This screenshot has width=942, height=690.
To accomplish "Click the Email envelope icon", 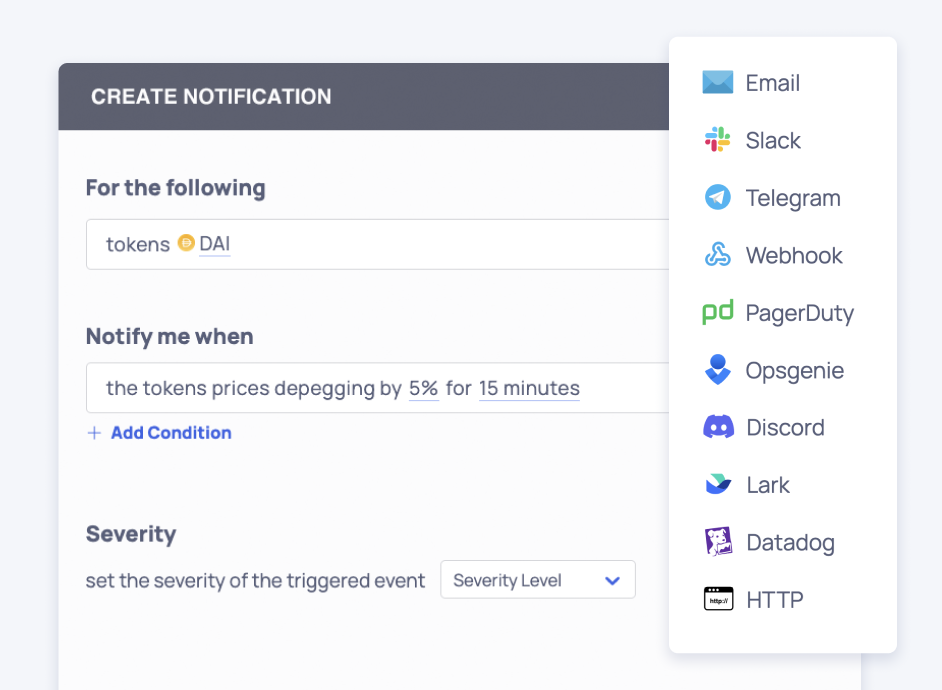I will [x=718, y=83].
